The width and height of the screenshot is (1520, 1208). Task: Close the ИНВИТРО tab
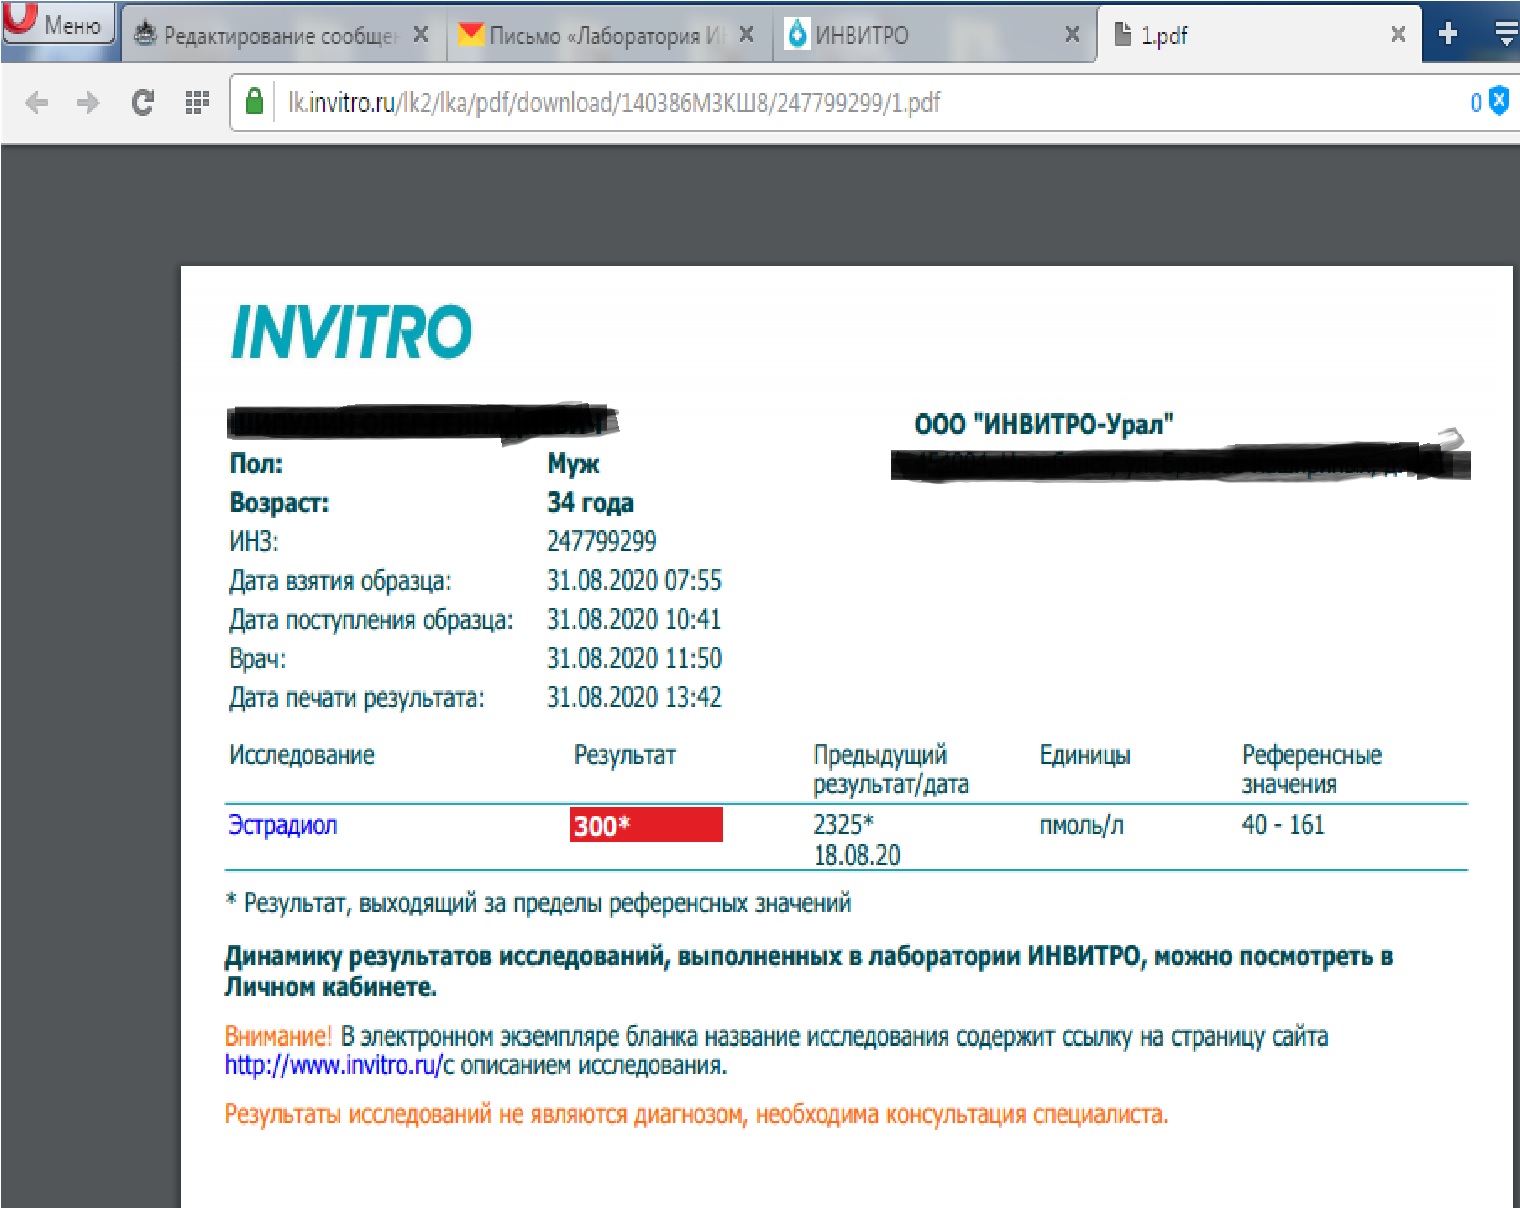1072,35
